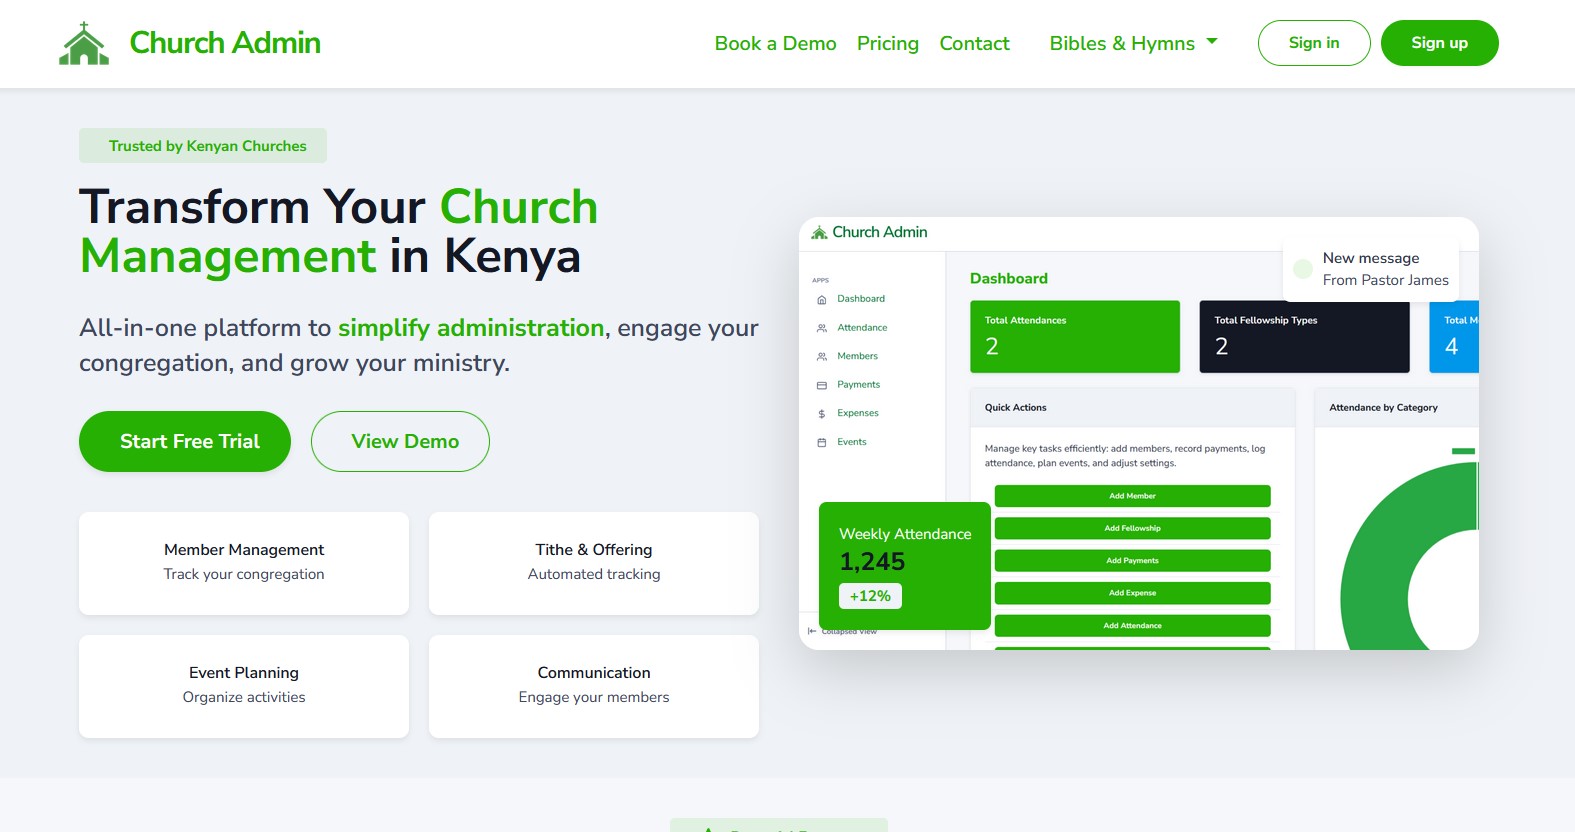Expand the Bibles & Hymns dropdown
The height and width of the screenshot is (832, 1575).
(1133, 43)
